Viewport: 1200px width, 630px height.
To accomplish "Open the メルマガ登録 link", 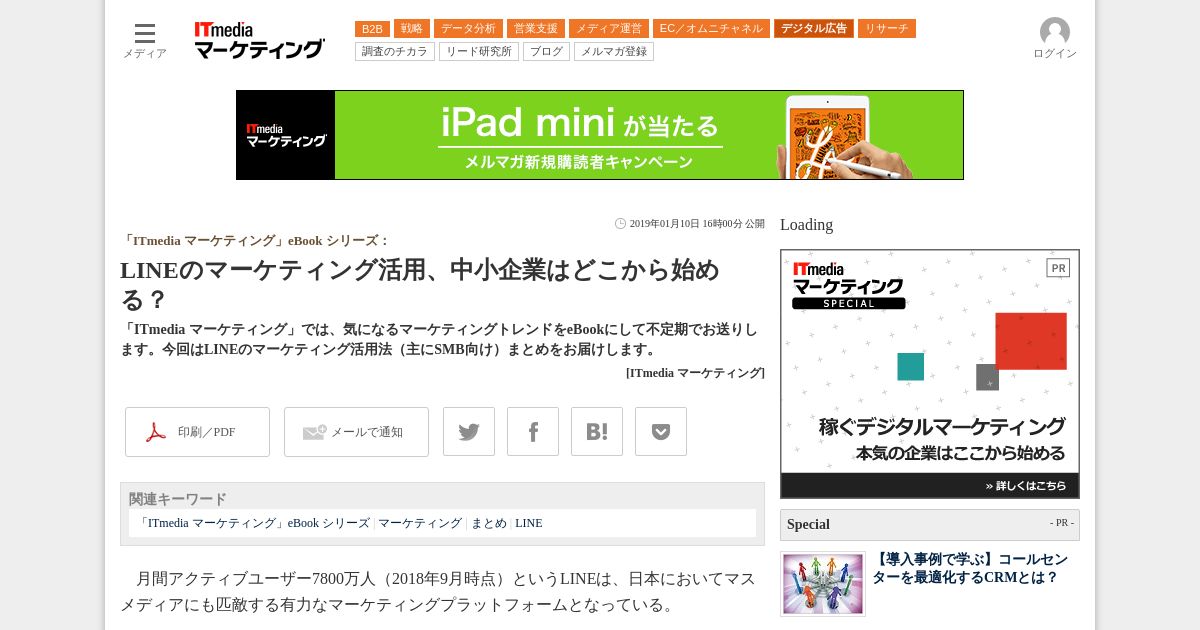I will [x=614, y=52].
